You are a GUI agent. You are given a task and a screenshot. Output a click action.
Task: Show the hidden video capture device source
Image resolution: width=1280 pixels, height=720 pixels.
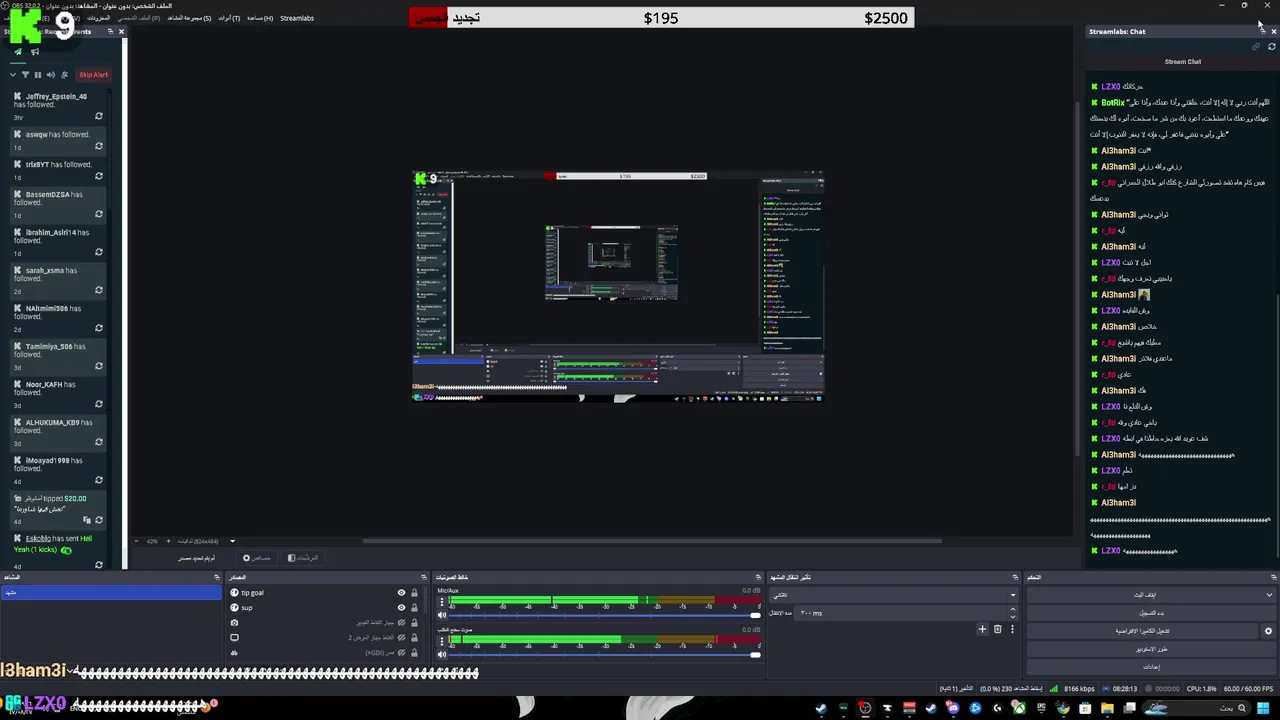(x=401, y=622)
